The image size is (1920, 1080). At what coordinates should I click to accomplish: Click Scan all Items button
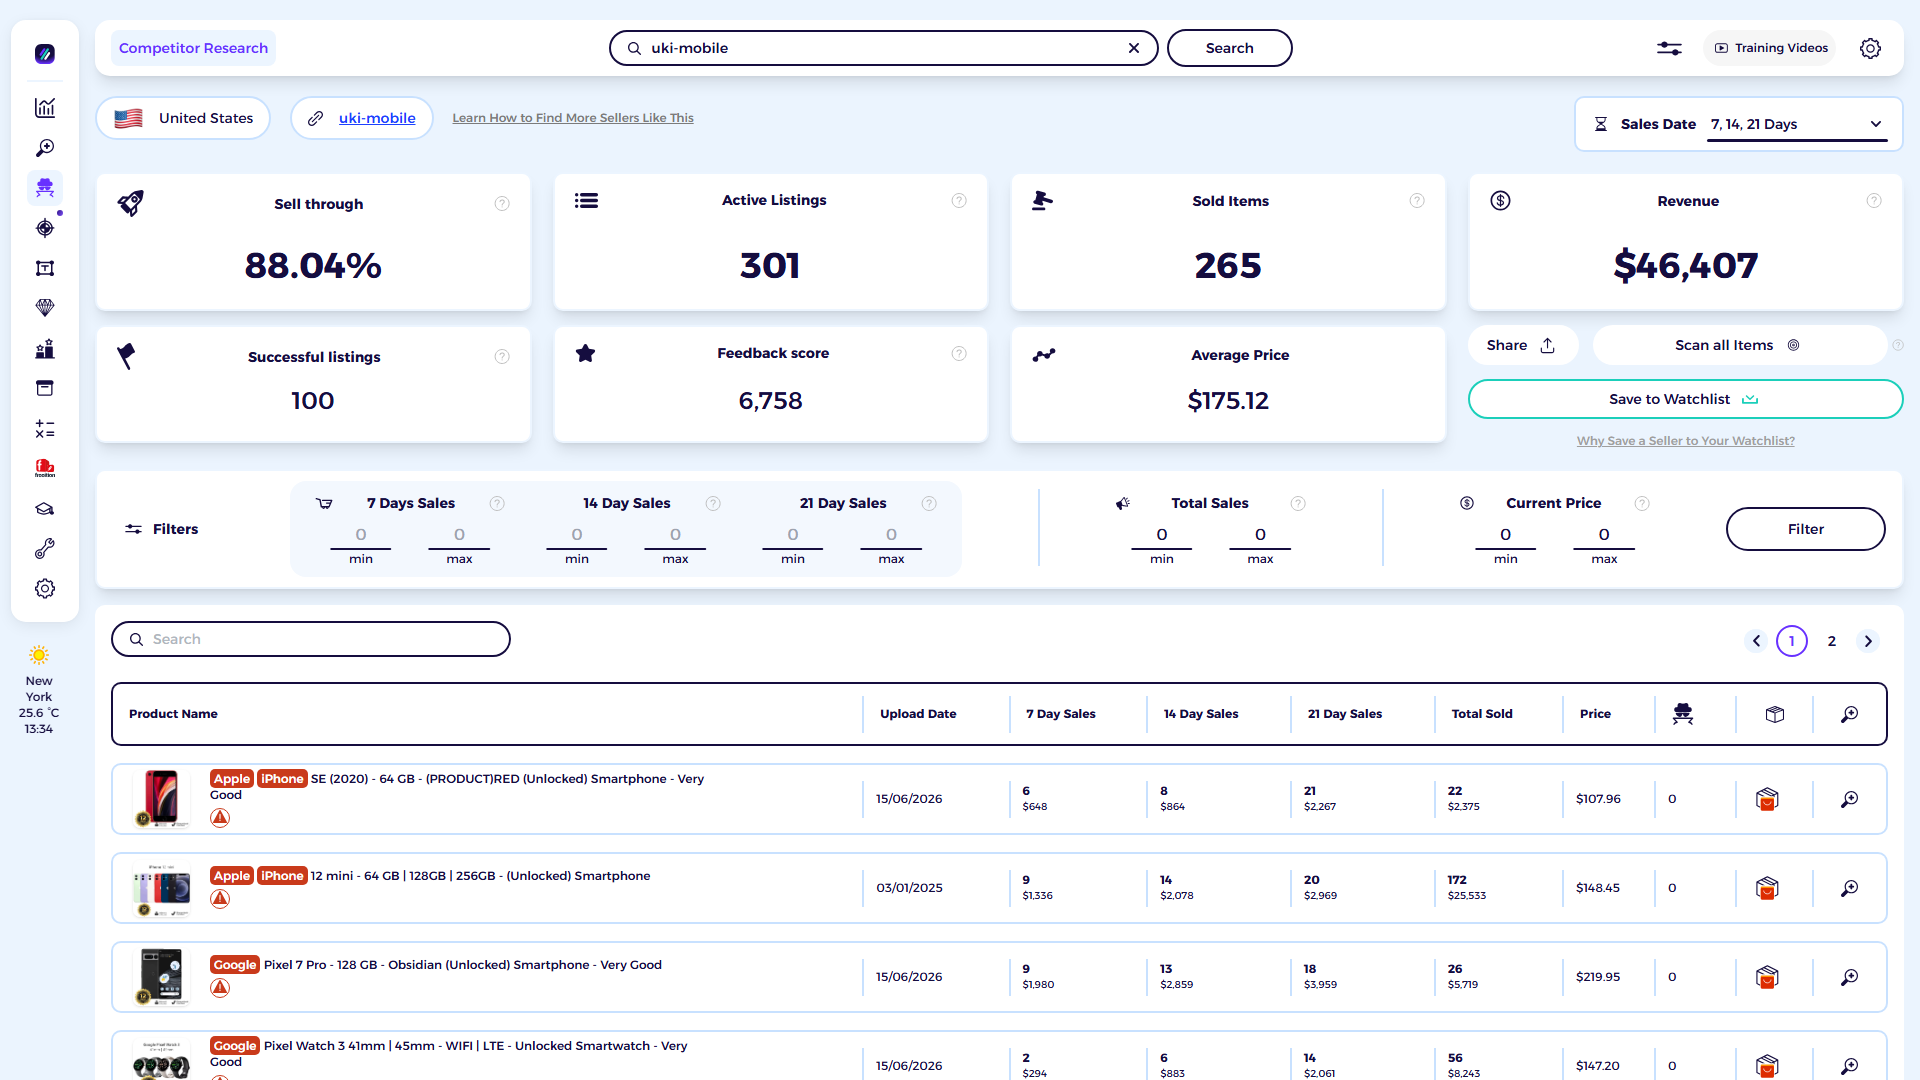[1738, 345]
